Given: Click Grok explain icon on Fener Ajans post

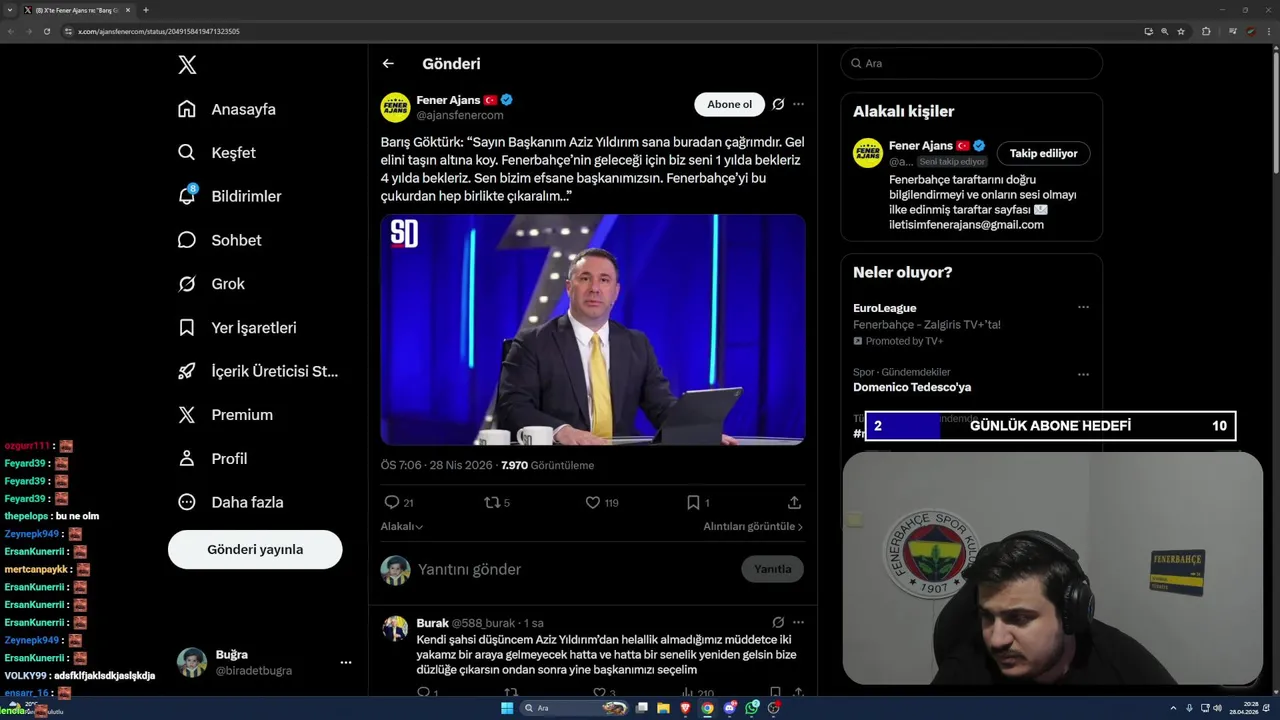Looking at the screenshot, I should (x=778, y=104).
